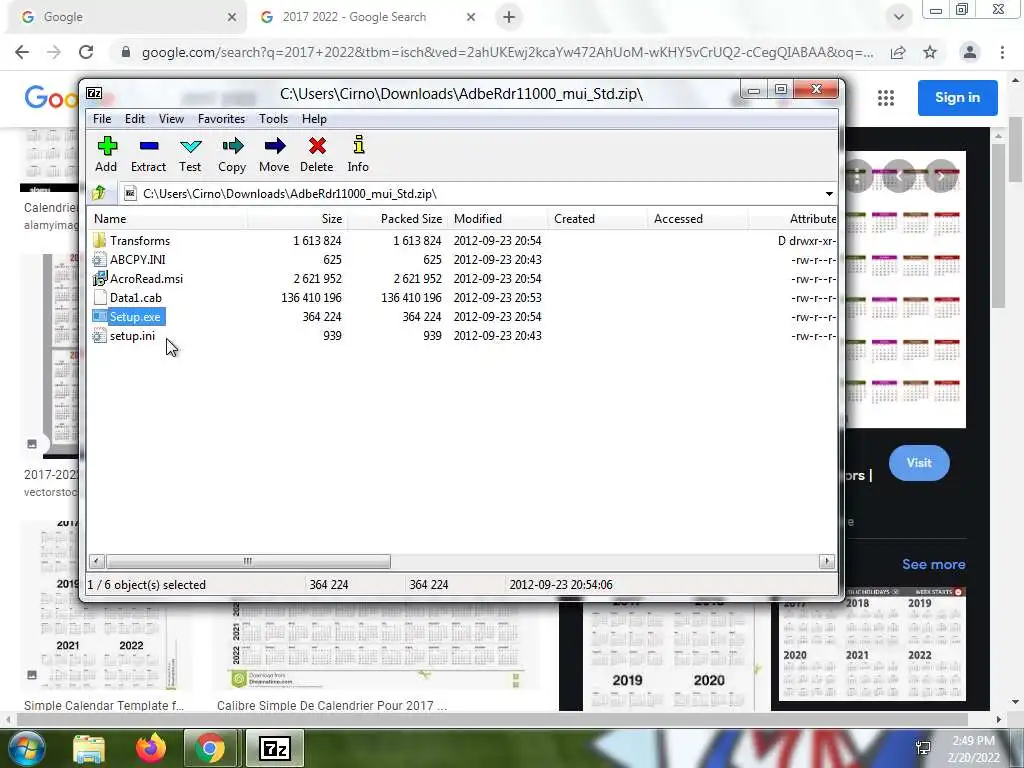The width and height of the screenshot is (1024, 768).
Task: Open Calibre Simple De Calendrier result
Action: 332,705
